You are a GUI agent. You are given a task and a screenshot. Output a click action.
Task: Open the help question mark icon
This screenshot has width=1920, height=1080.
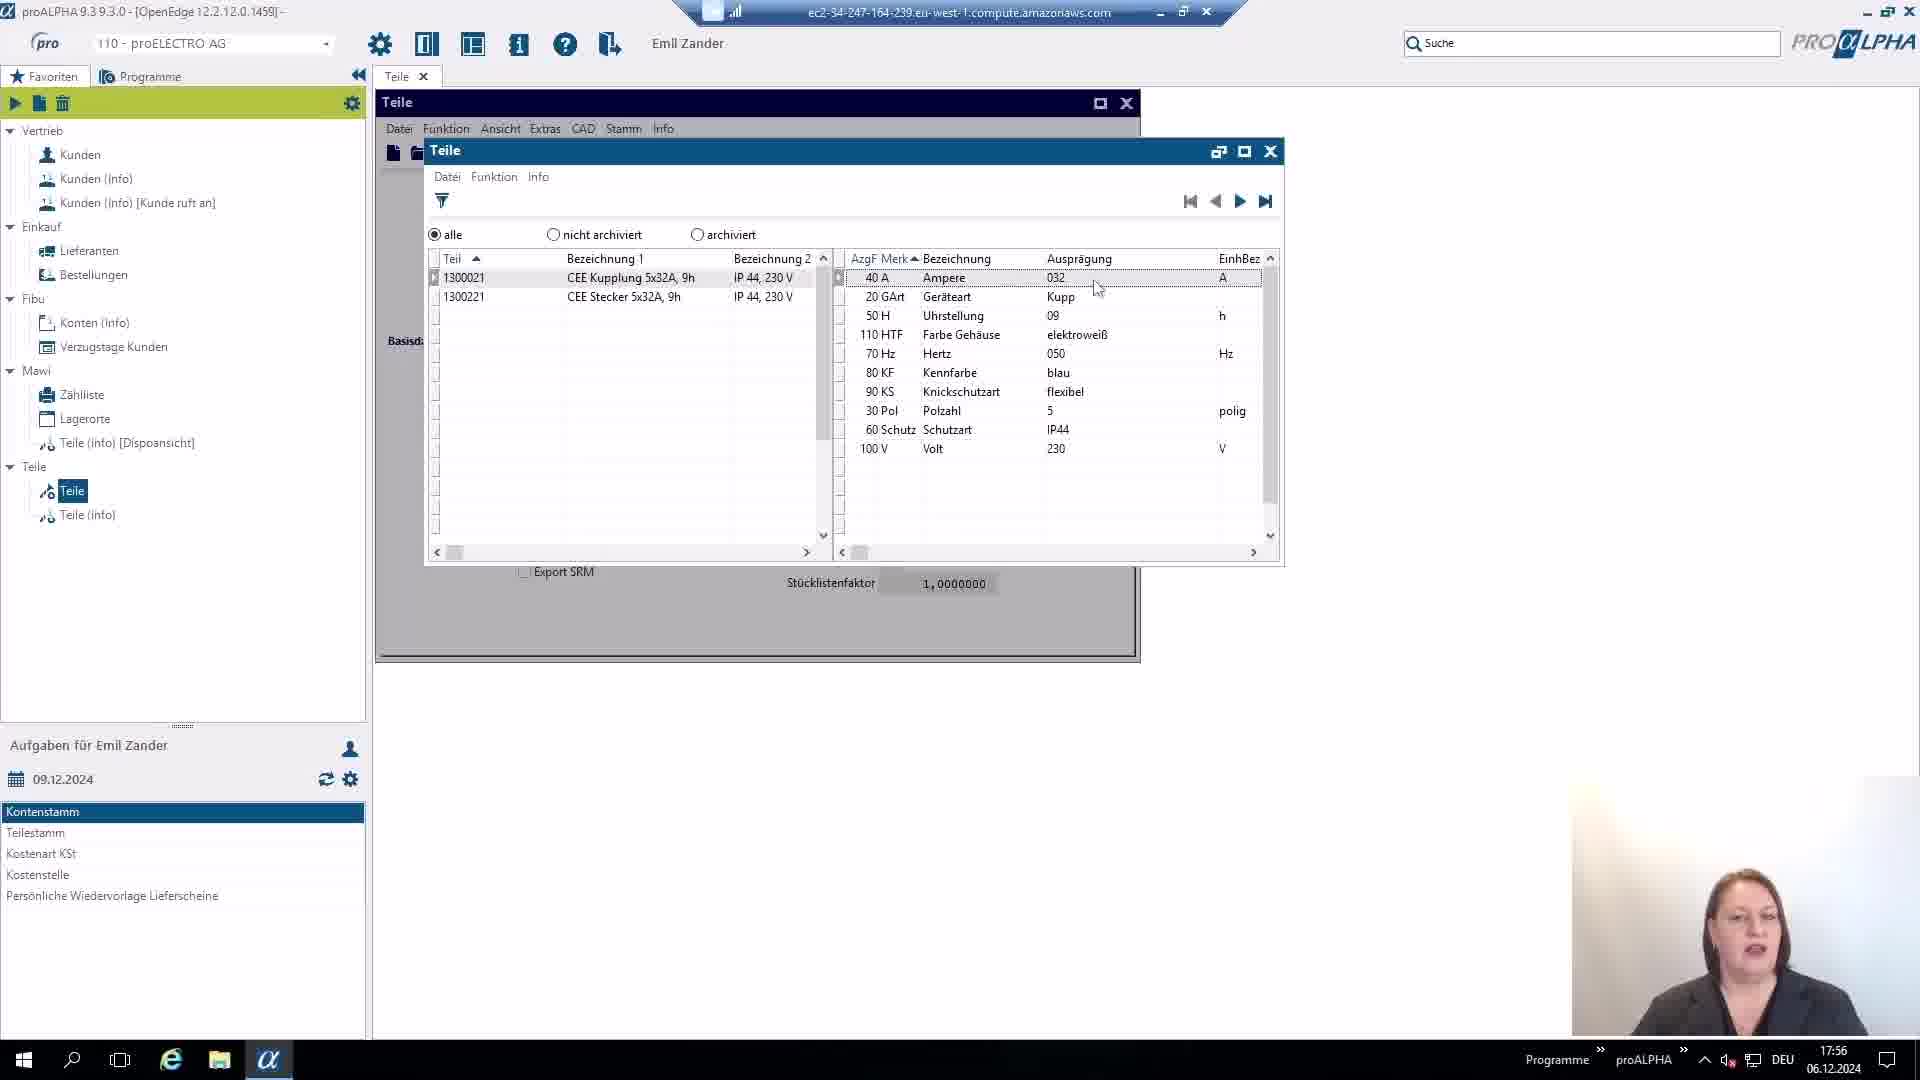tap(565, 44)
